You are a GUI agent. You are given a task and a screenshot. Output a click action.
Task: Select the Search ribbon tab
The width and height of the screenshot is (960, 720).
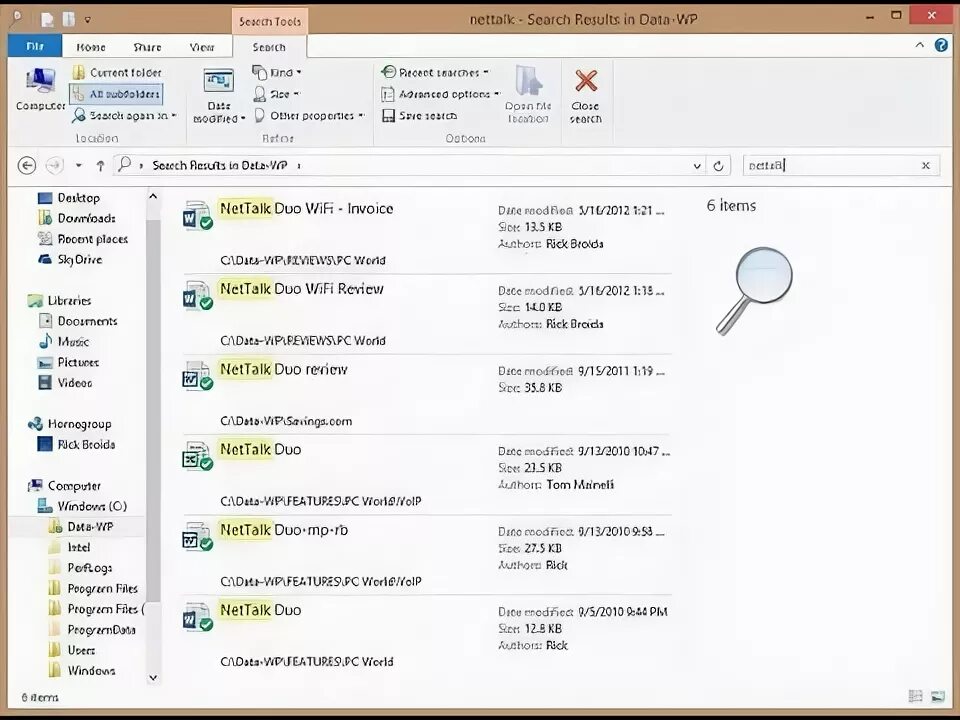(x=269, y=47)
